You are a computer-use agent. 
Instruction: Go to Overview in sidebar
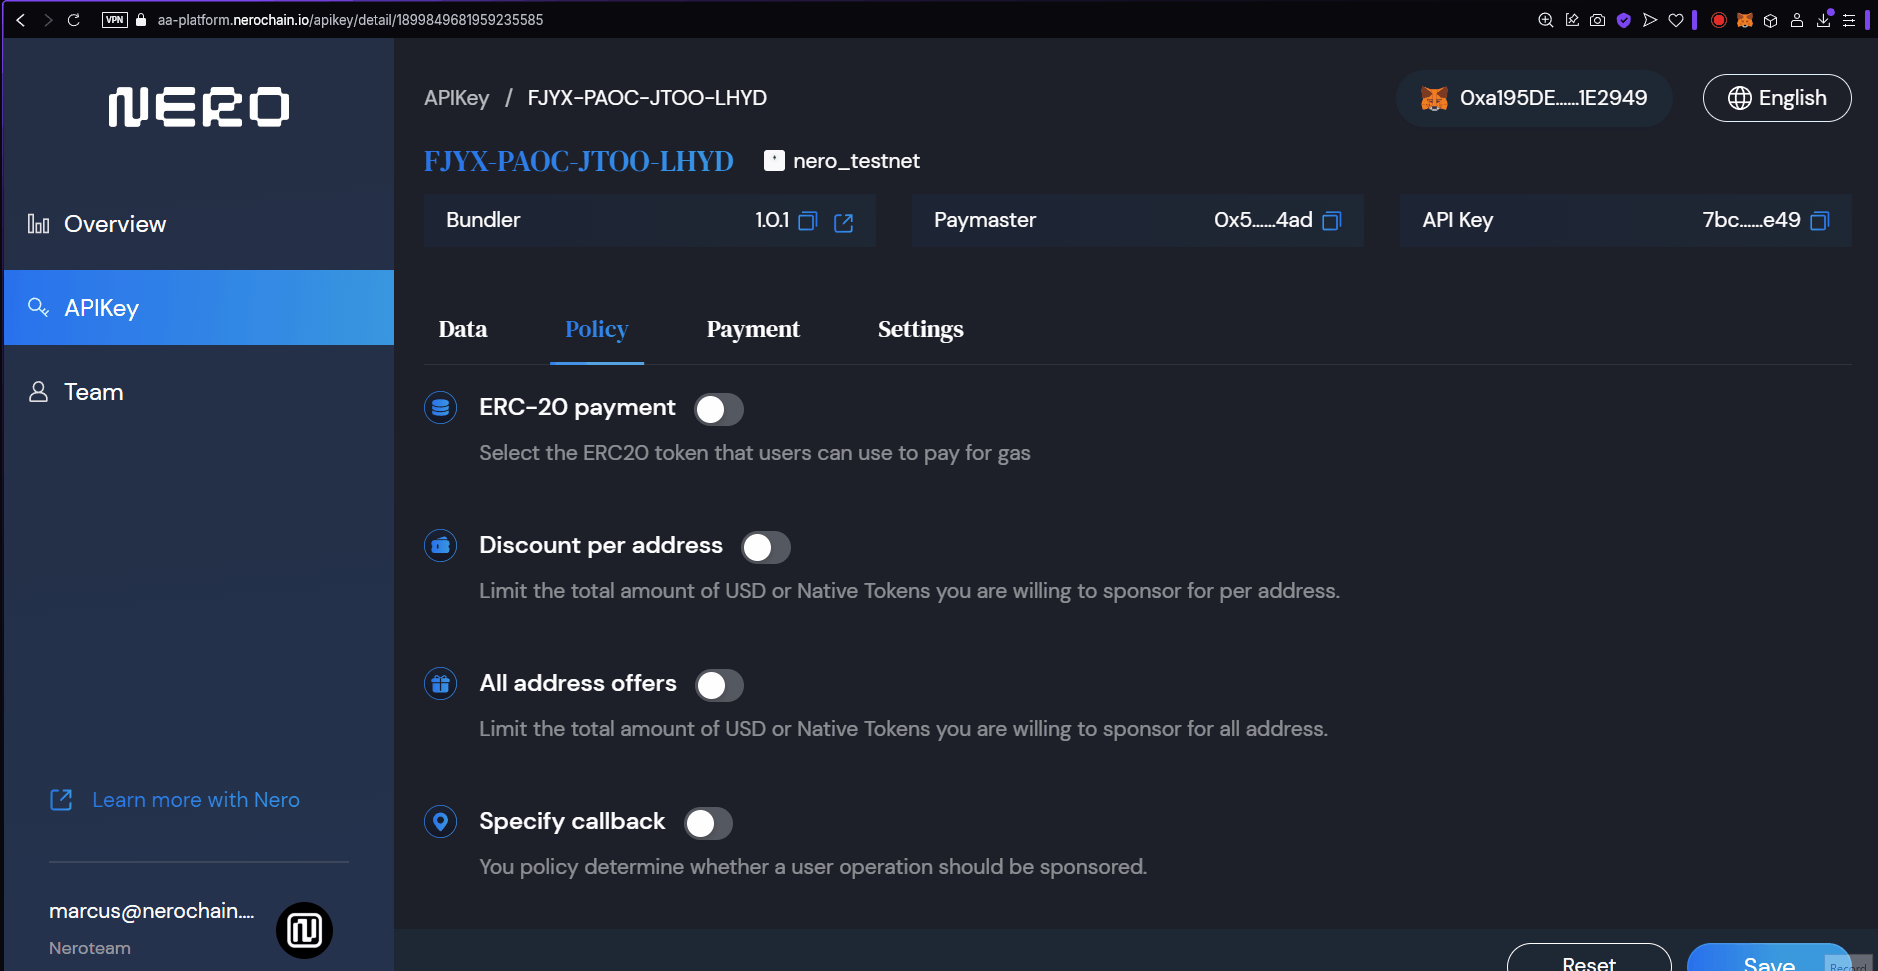(115, 224)
